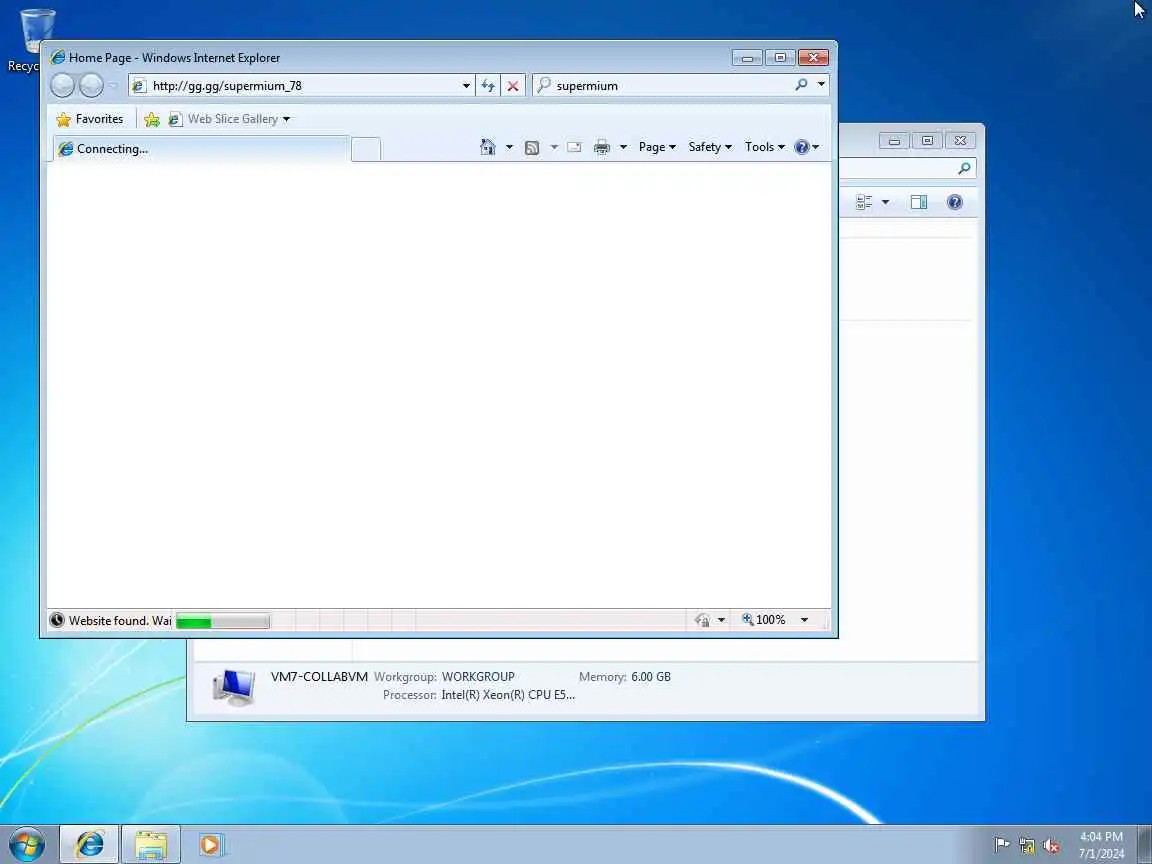Click the Protected Mode zone icon in status bar
This screenshot has height=864, width=1152.
coord(702,620)
